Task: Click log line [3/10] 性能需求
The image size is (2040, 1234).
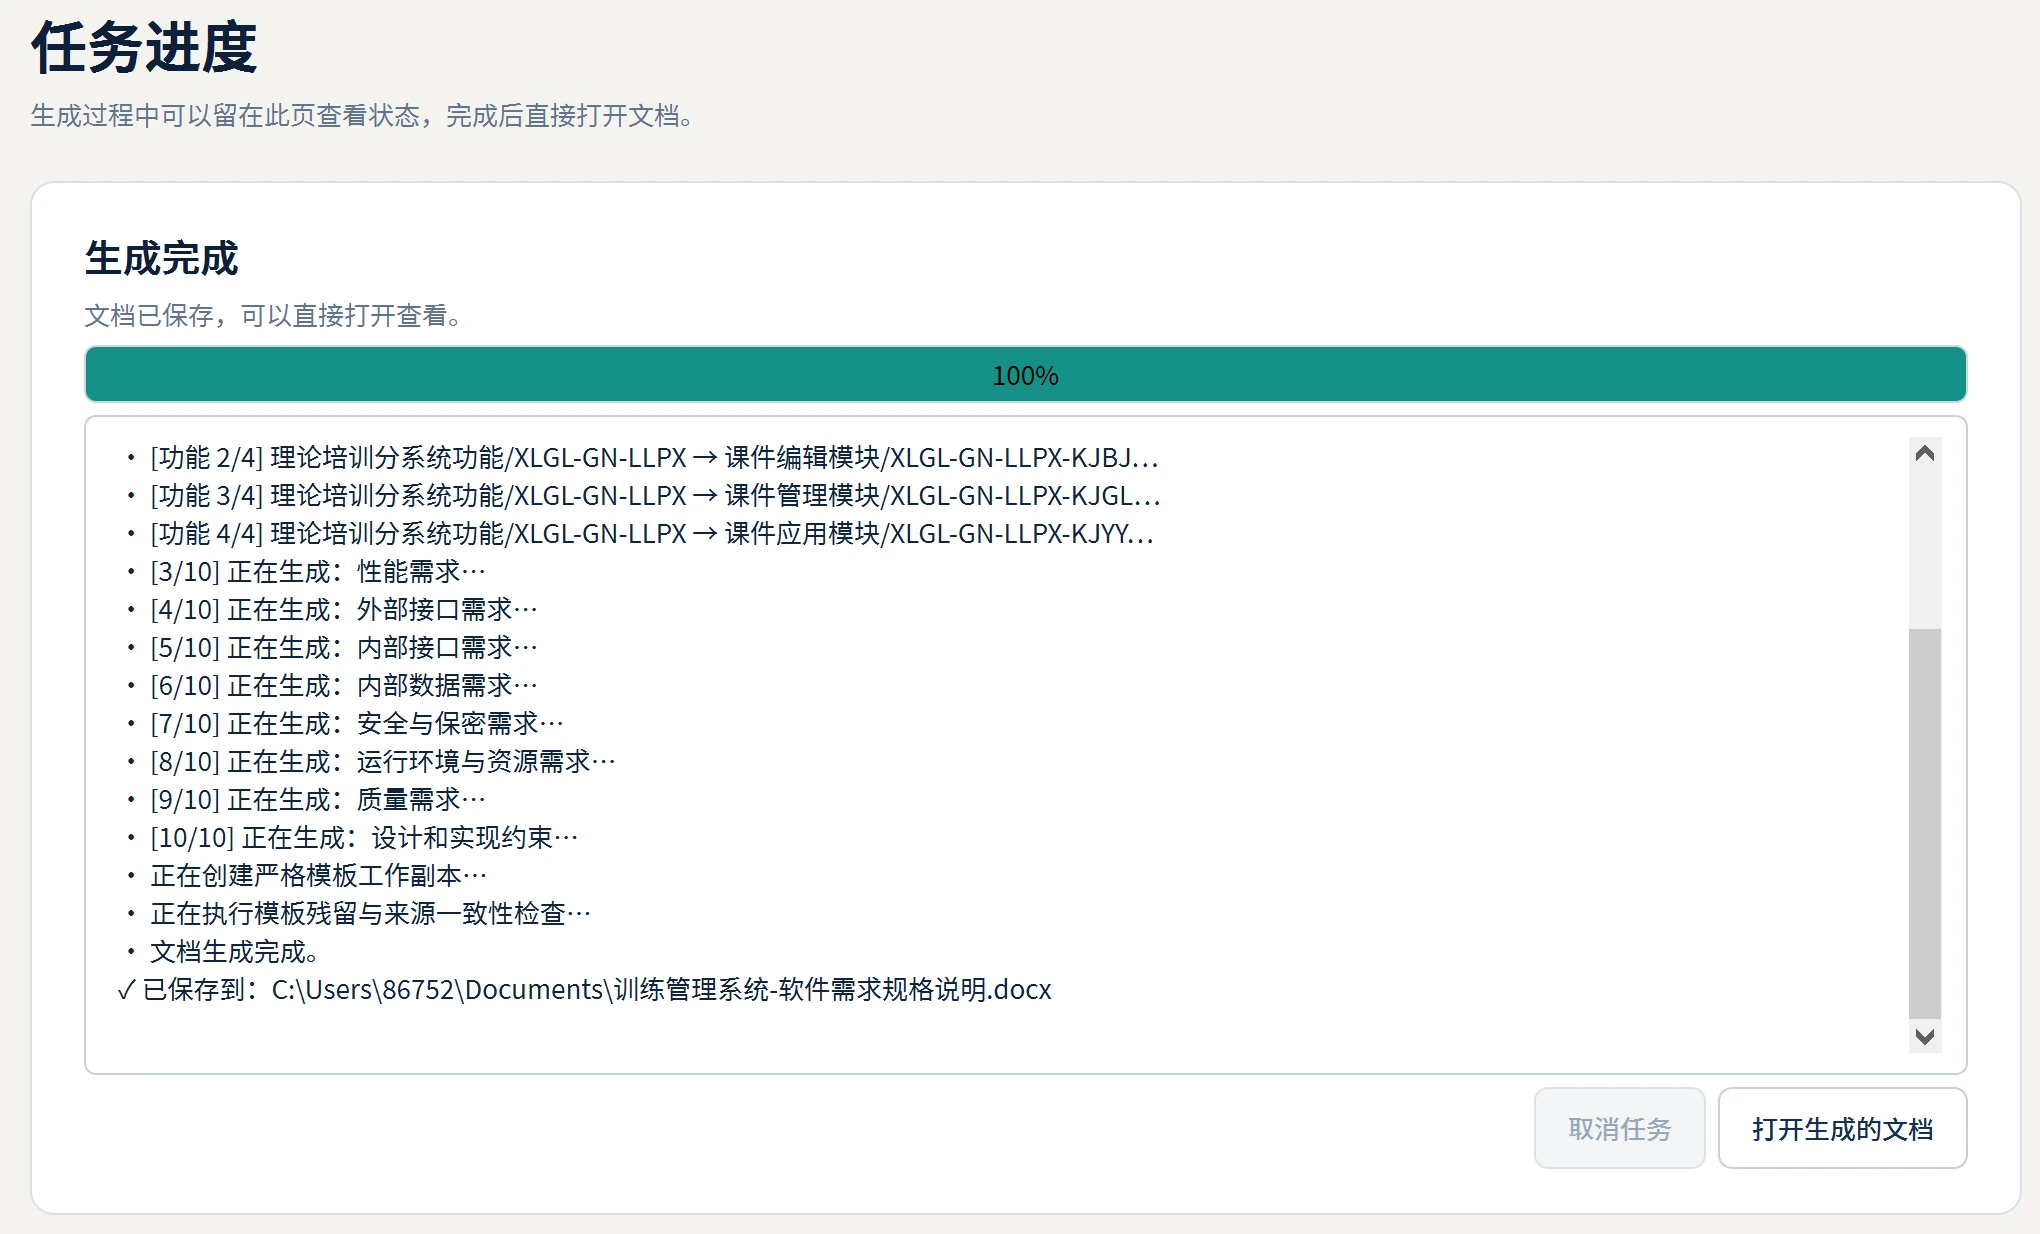Action: pyautogui.click(x=318, y=572)
